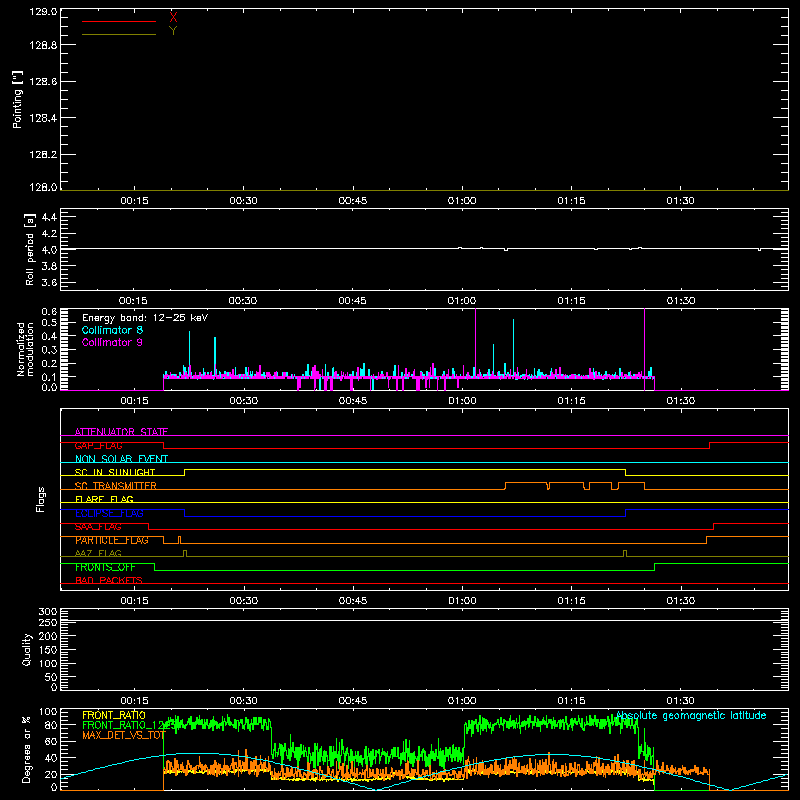800x800 pixels.
Task: Click the Normalized modulation axis title
Action: click(25, 349)
